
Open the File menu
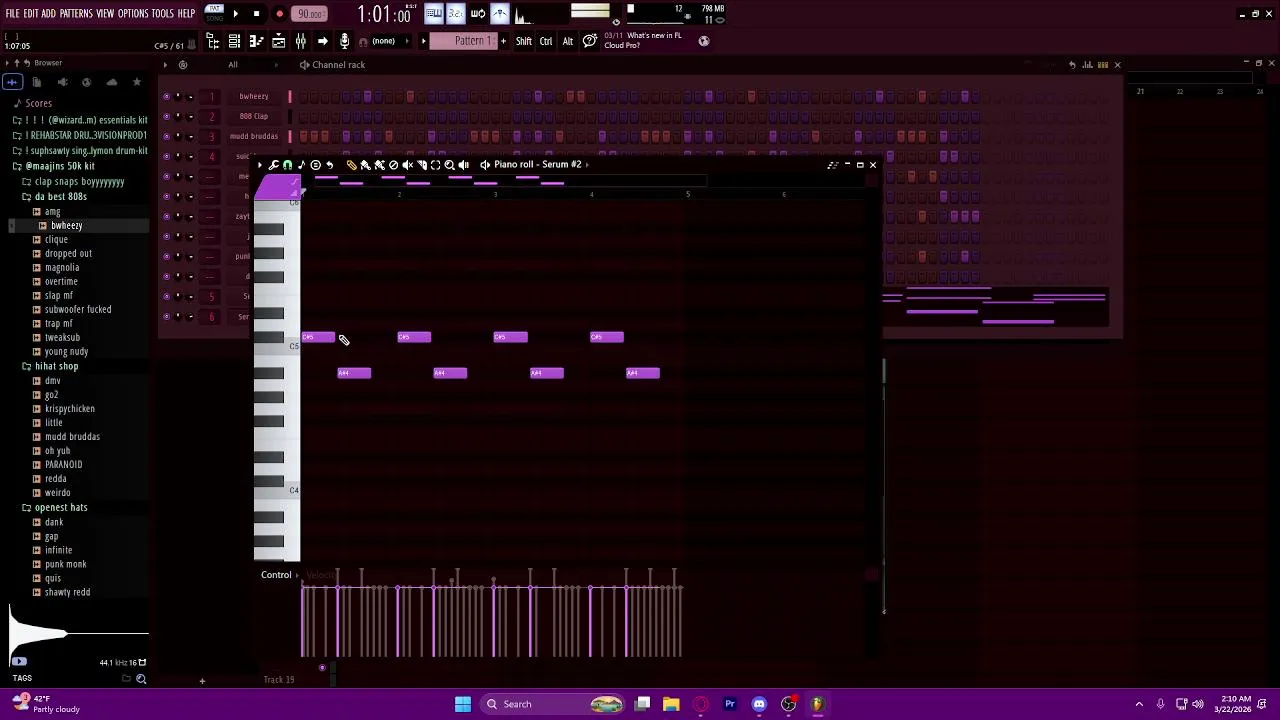pos(12,14)
